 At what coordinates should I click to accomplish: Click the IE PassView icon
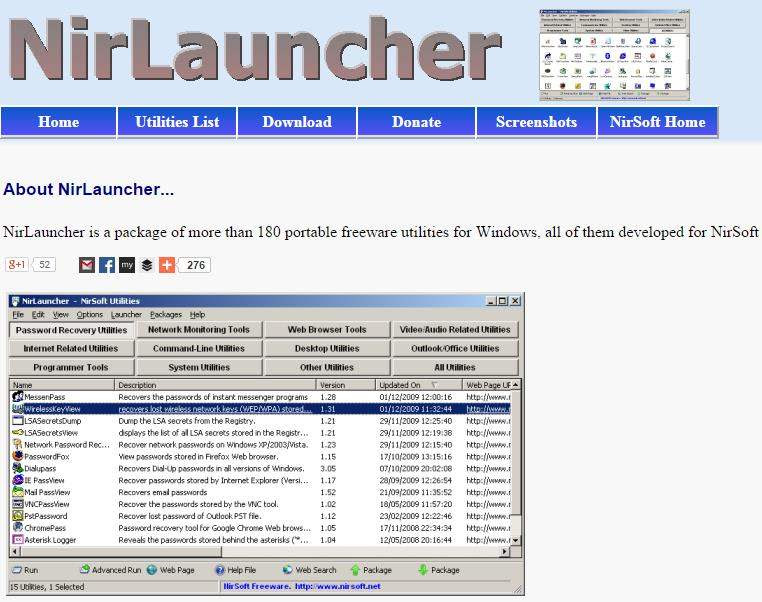[18, 480]
